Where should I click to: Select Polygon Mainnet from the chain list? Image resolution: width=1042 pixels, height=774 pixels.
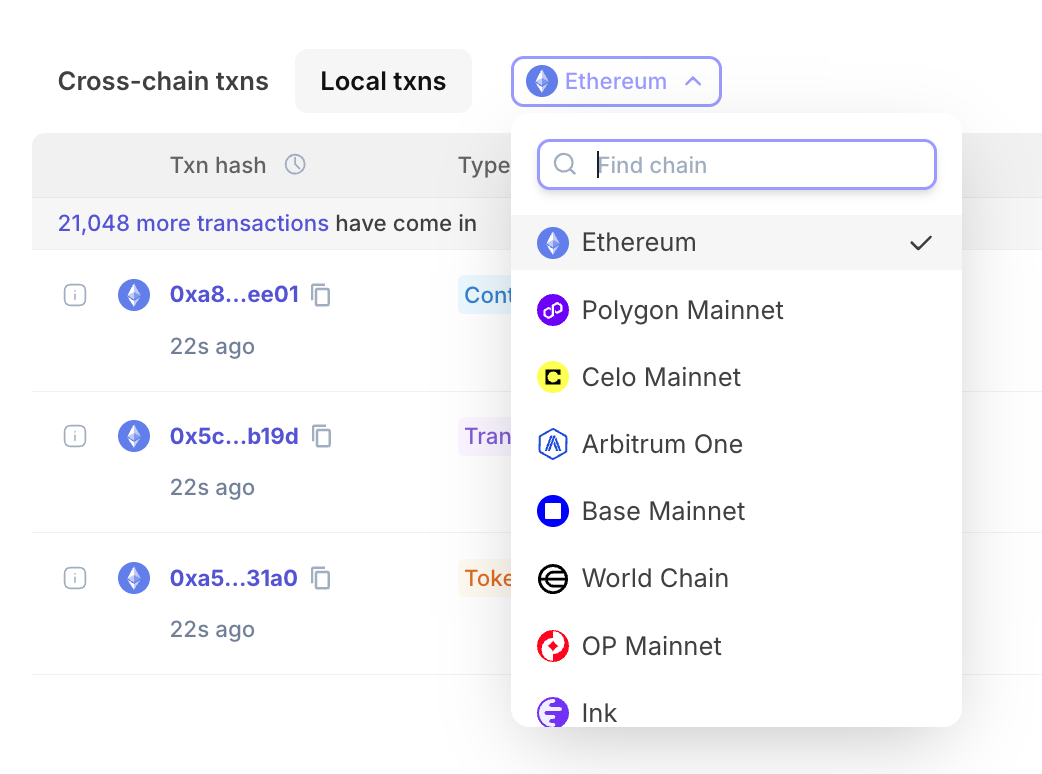click(682, 310)
